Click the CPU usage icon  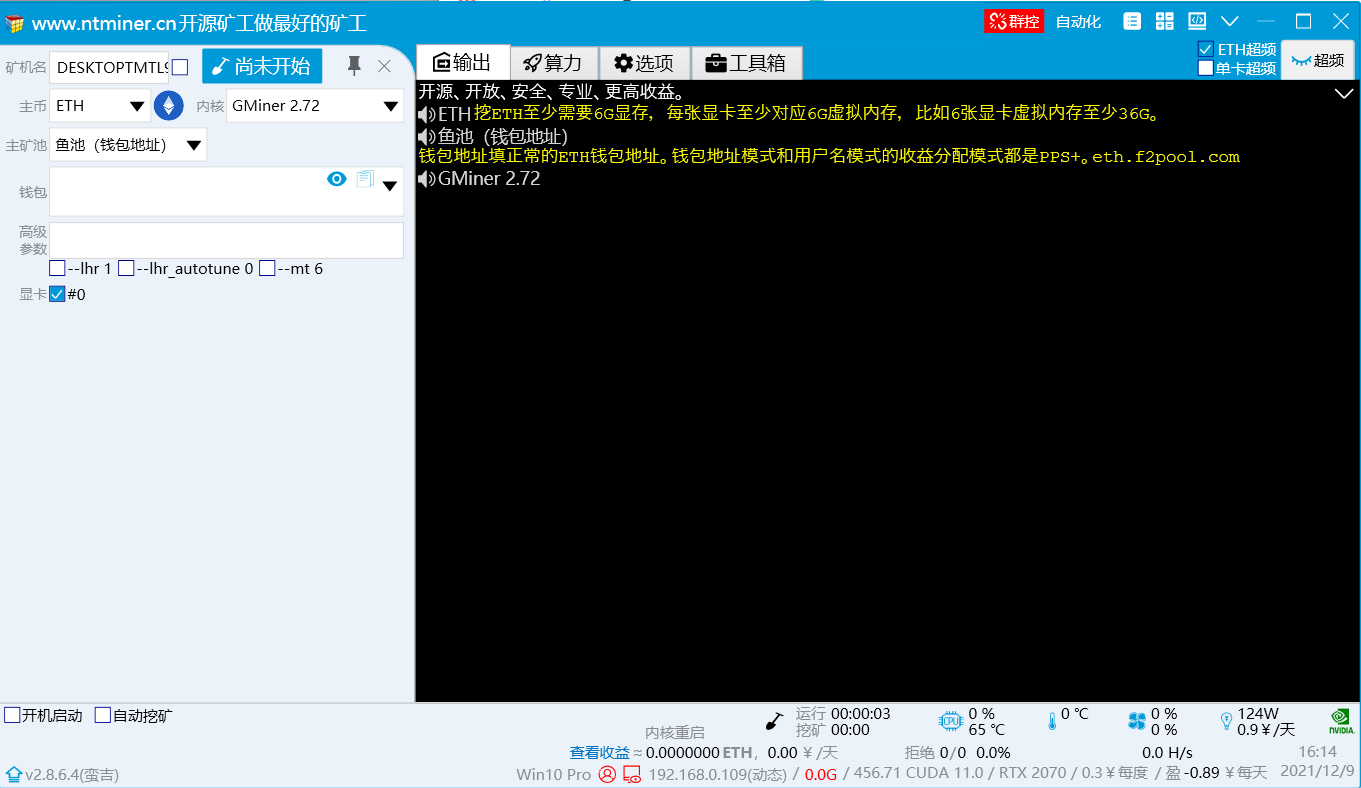pyautogui.click(x=950, y=721)
